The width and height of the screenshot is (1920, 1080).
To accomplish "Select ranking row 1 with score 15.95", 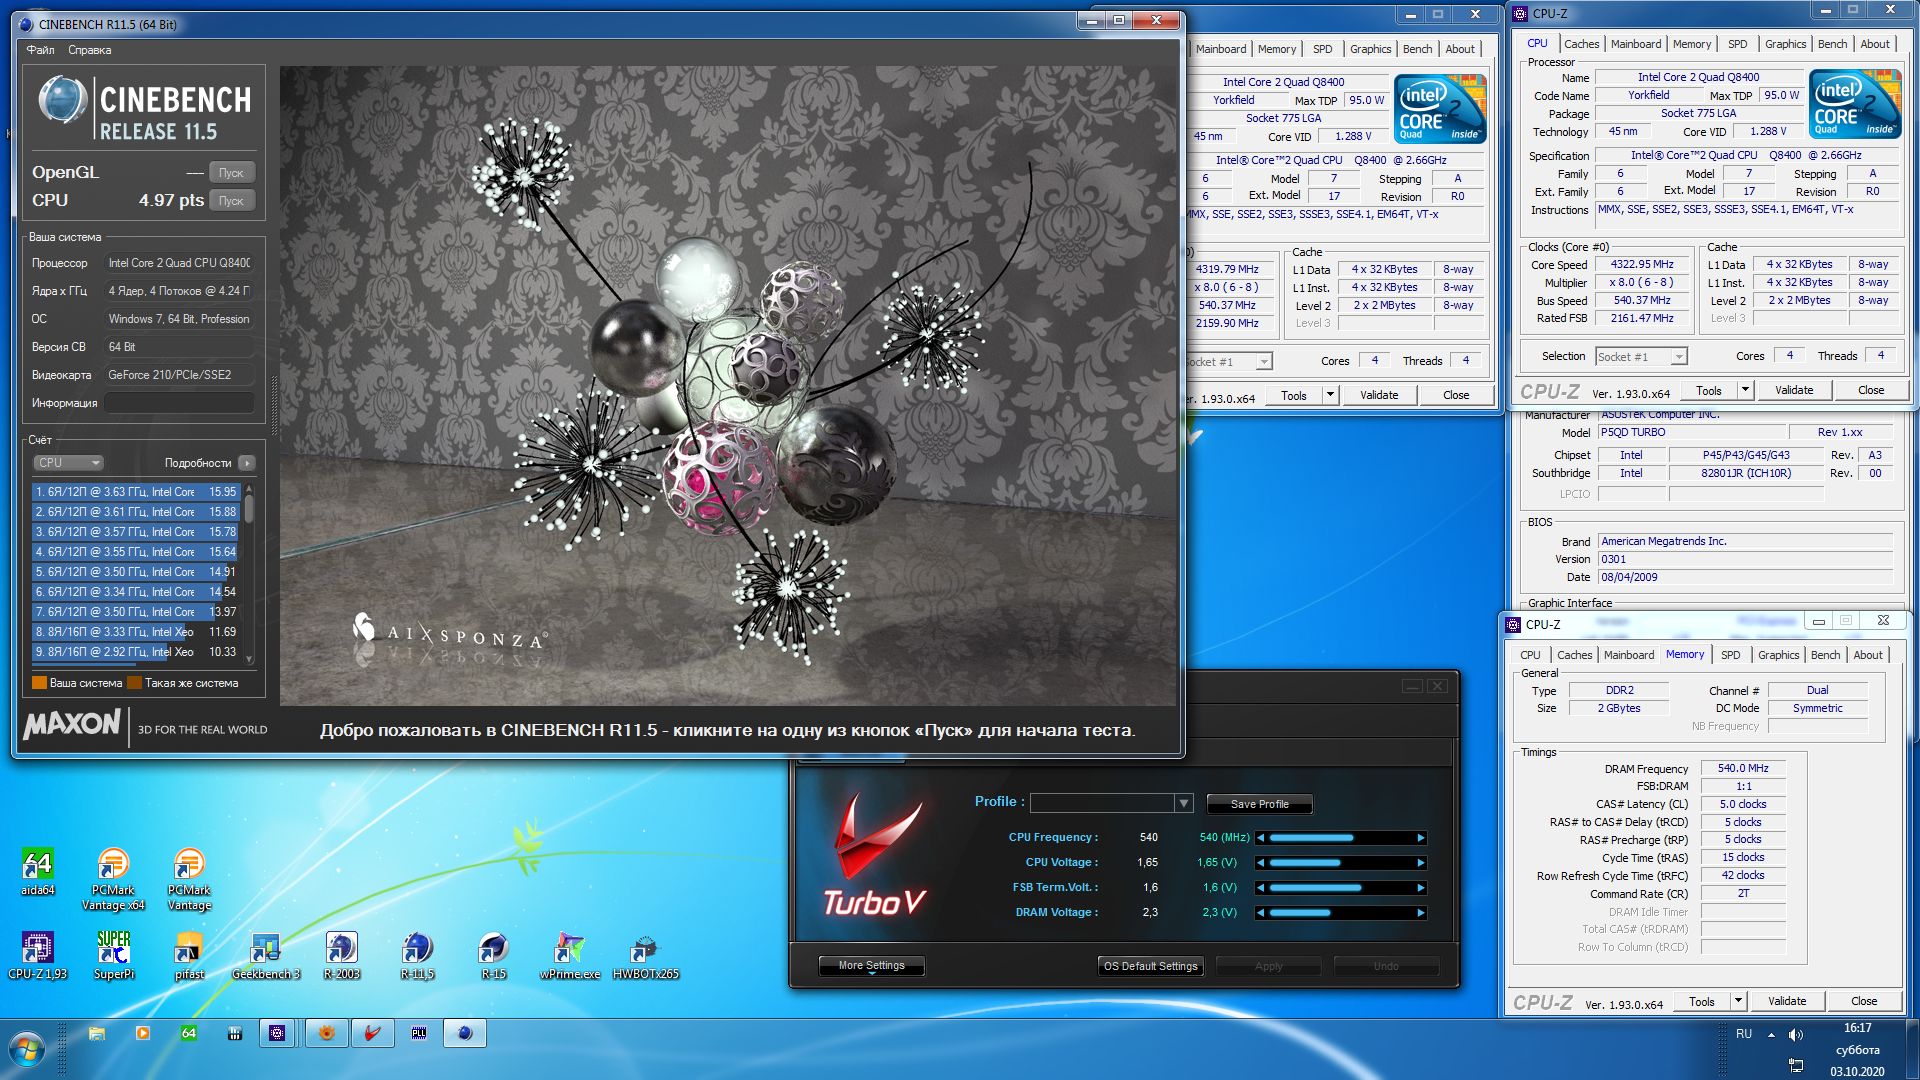I will point(136,492).
